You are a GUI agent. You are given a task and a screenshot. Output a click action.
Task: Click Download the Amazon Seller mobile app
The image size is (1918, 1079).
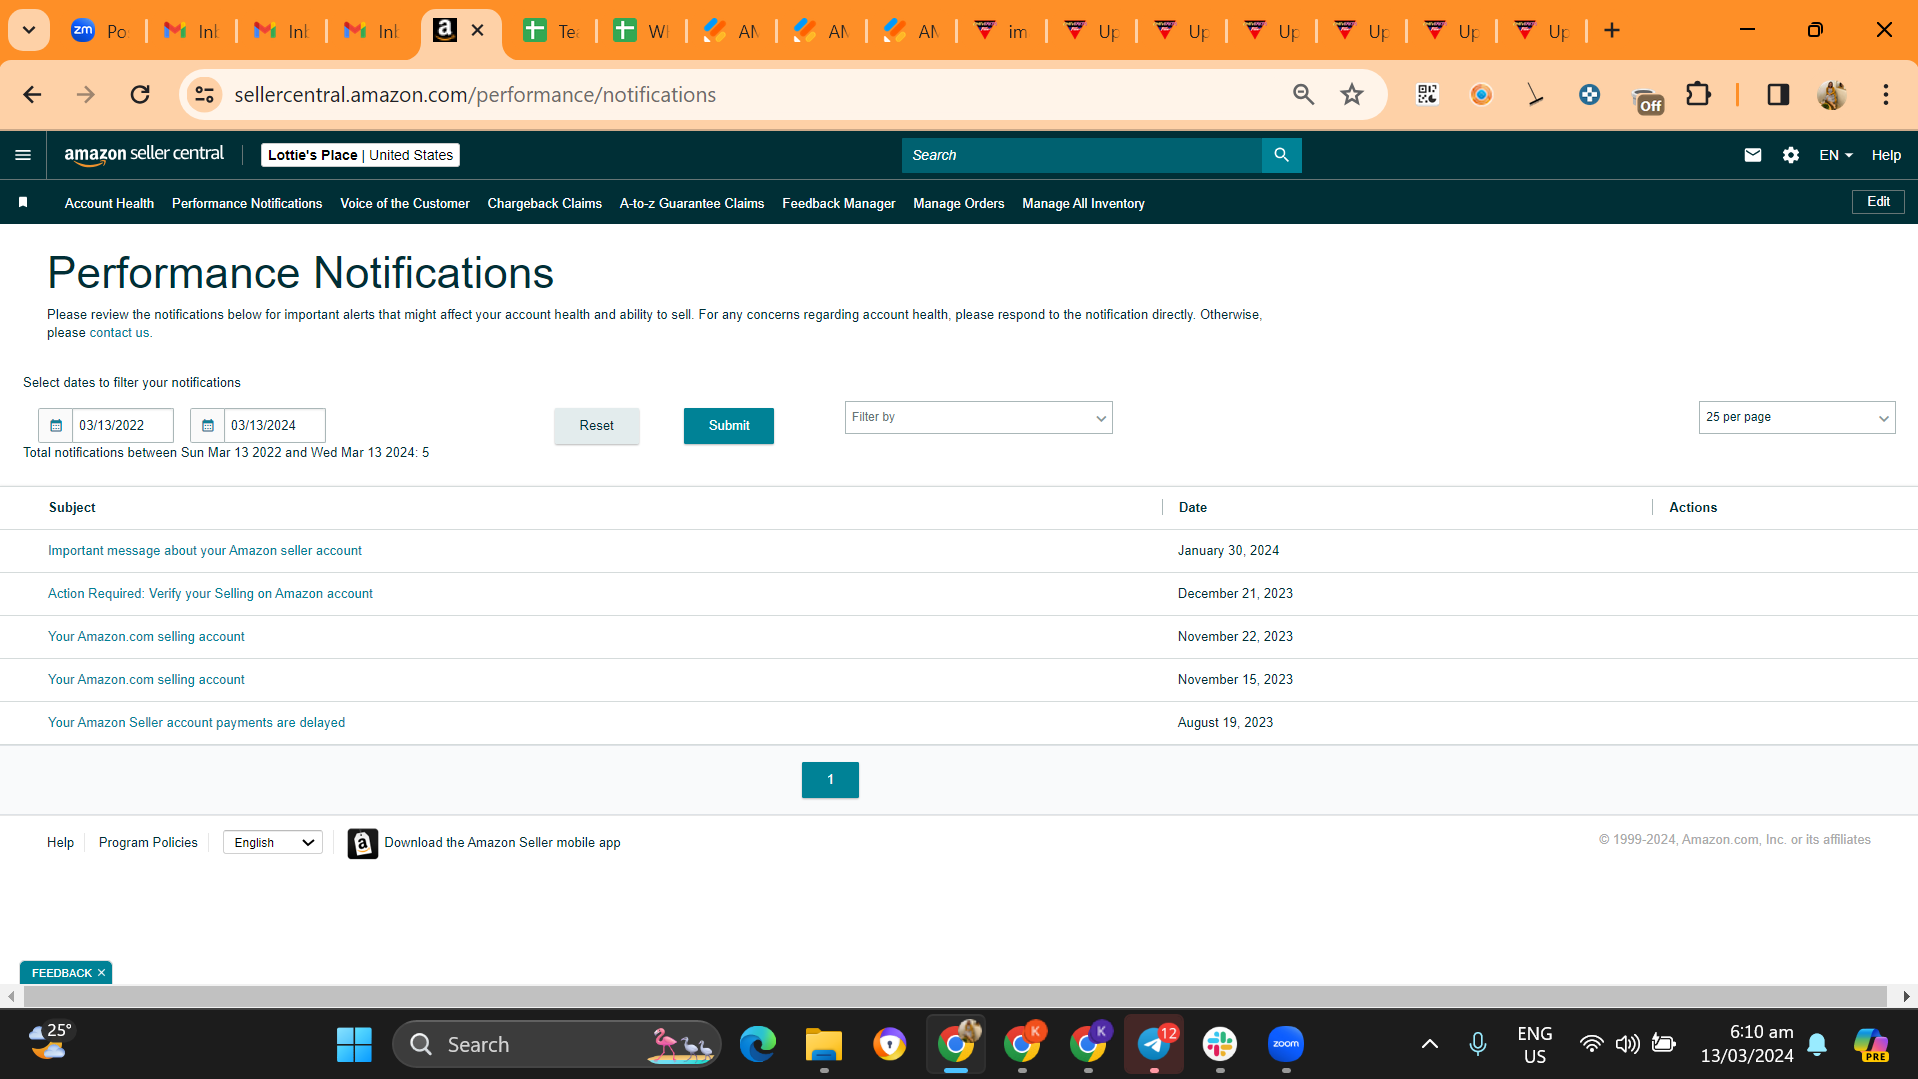tap(502, 843)
